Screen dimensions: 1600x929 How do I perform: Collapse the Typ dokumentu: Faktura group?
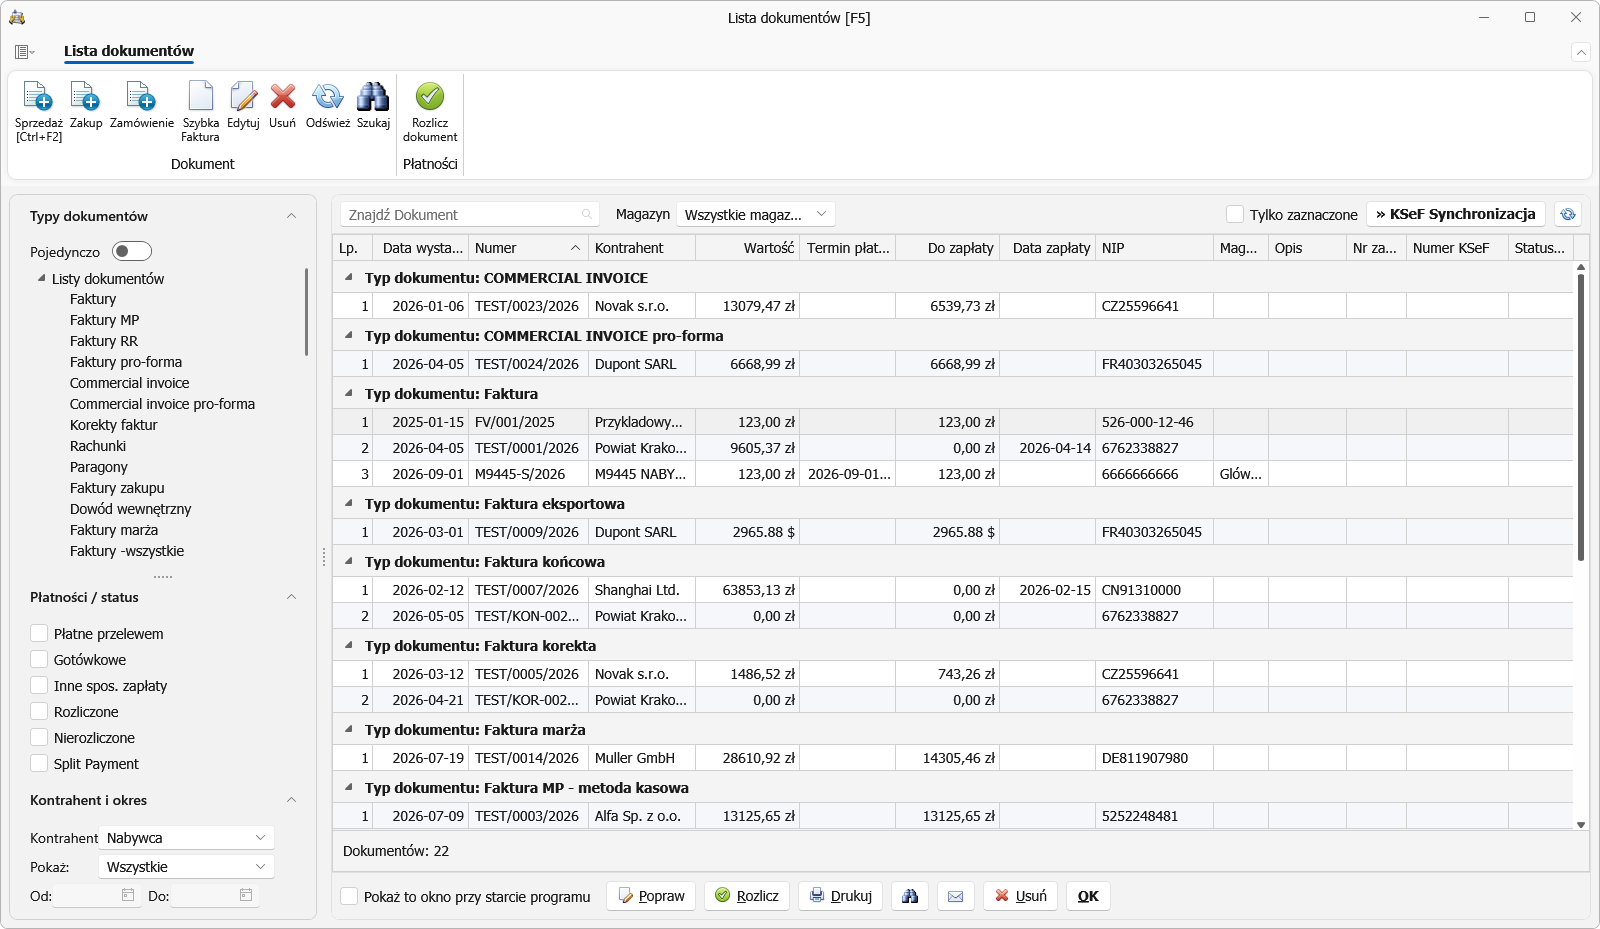(349, 393)
